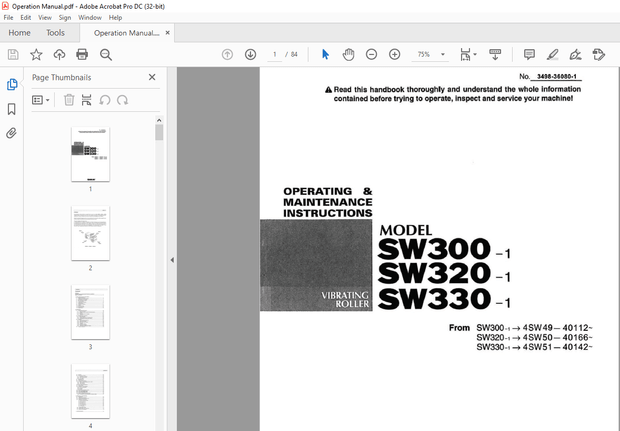Open the View menu
Image resolution: width=620 pixels, height=431 pixels.
click(x=45, y=17)
